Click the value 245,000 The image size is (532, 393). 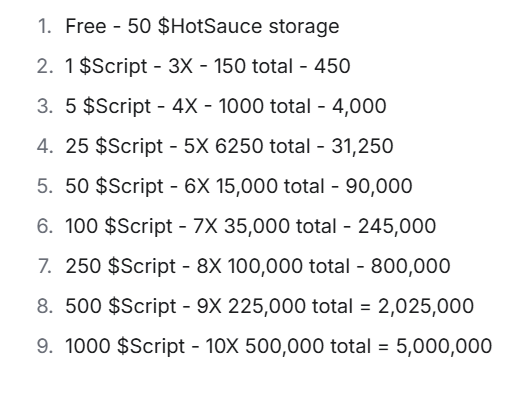397,227
